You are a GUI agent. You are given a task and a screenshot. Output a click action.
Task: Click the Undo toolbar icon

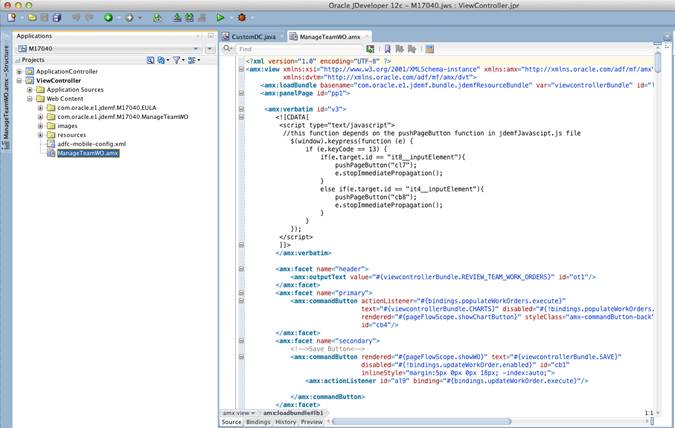pos(76,18)
